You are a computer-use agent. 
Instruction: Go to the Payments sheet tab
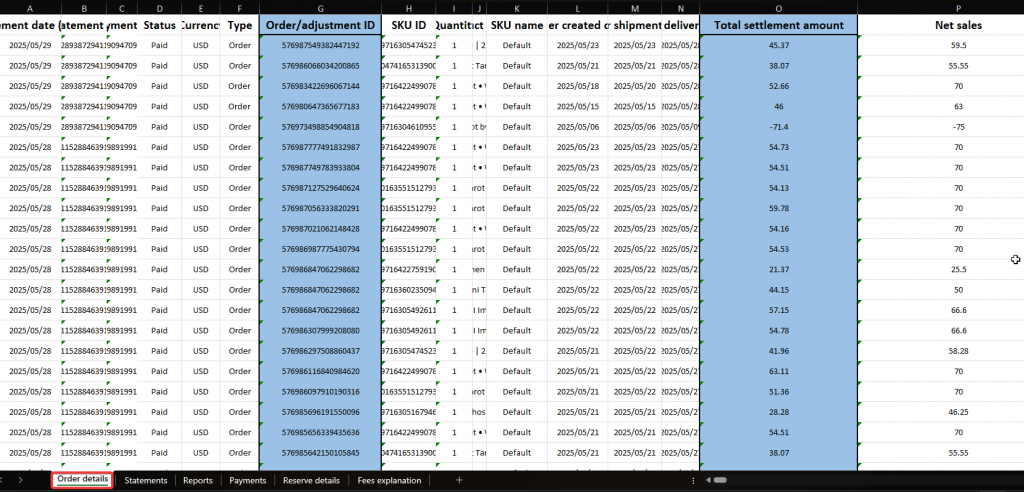pyautogui.click(x=247, y=481)
